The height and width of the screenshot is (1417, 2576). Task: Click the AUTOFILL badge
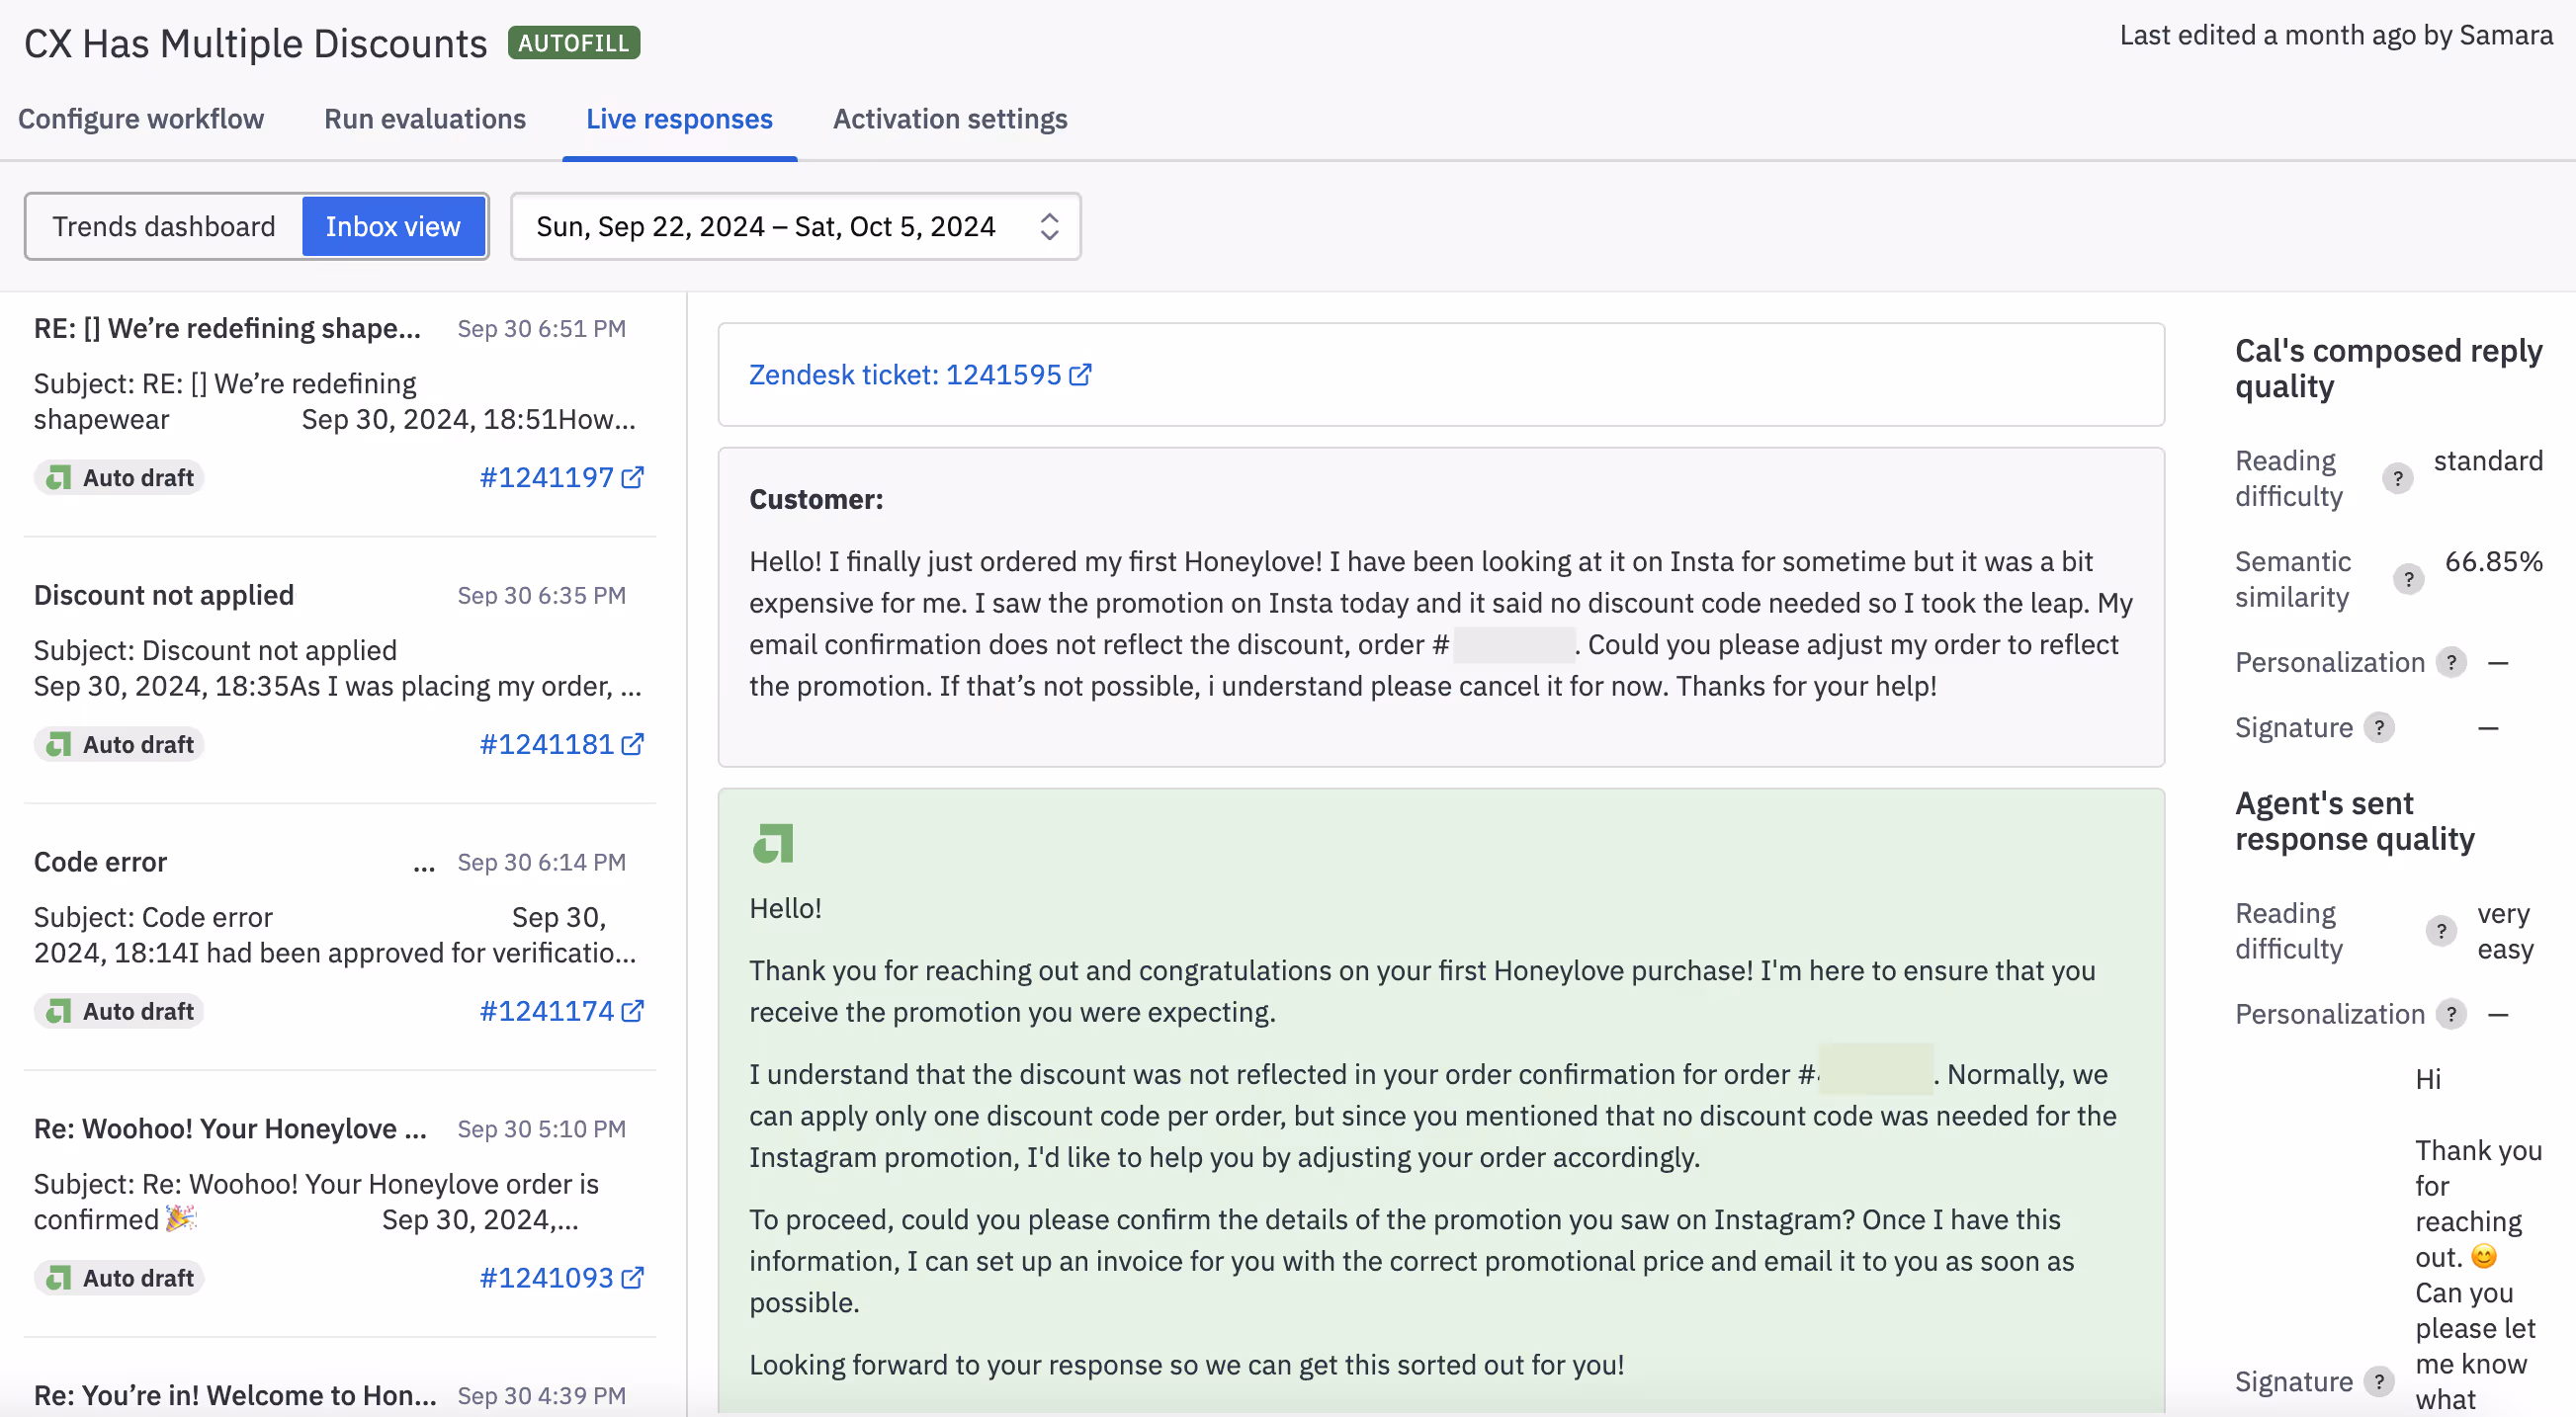click(x=574, y=43)
